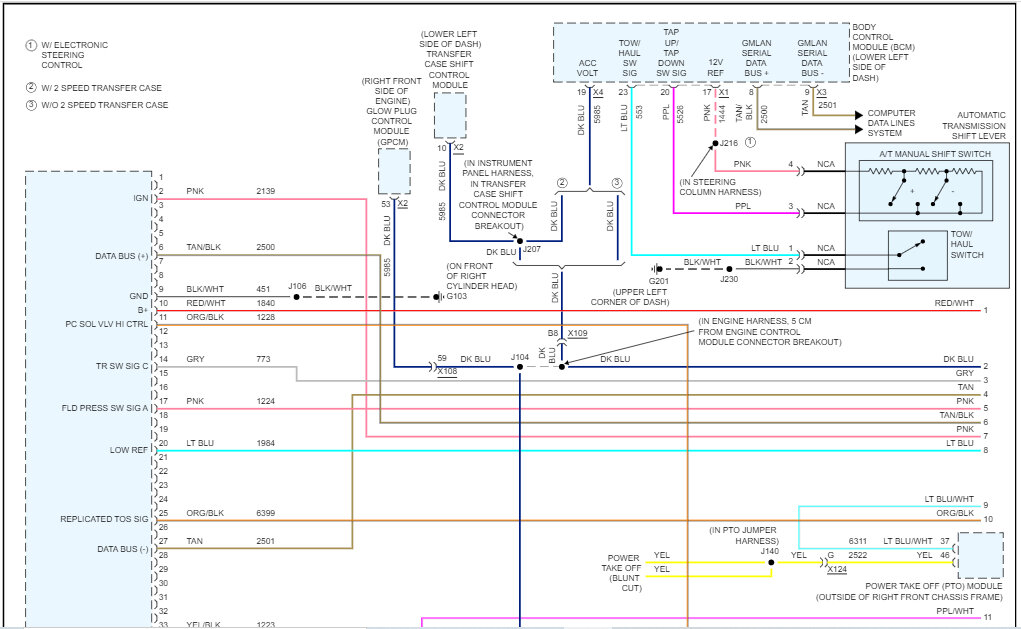
Task: Click the J104 splice label
Action: pyautogui.click(x=520, y=357)
